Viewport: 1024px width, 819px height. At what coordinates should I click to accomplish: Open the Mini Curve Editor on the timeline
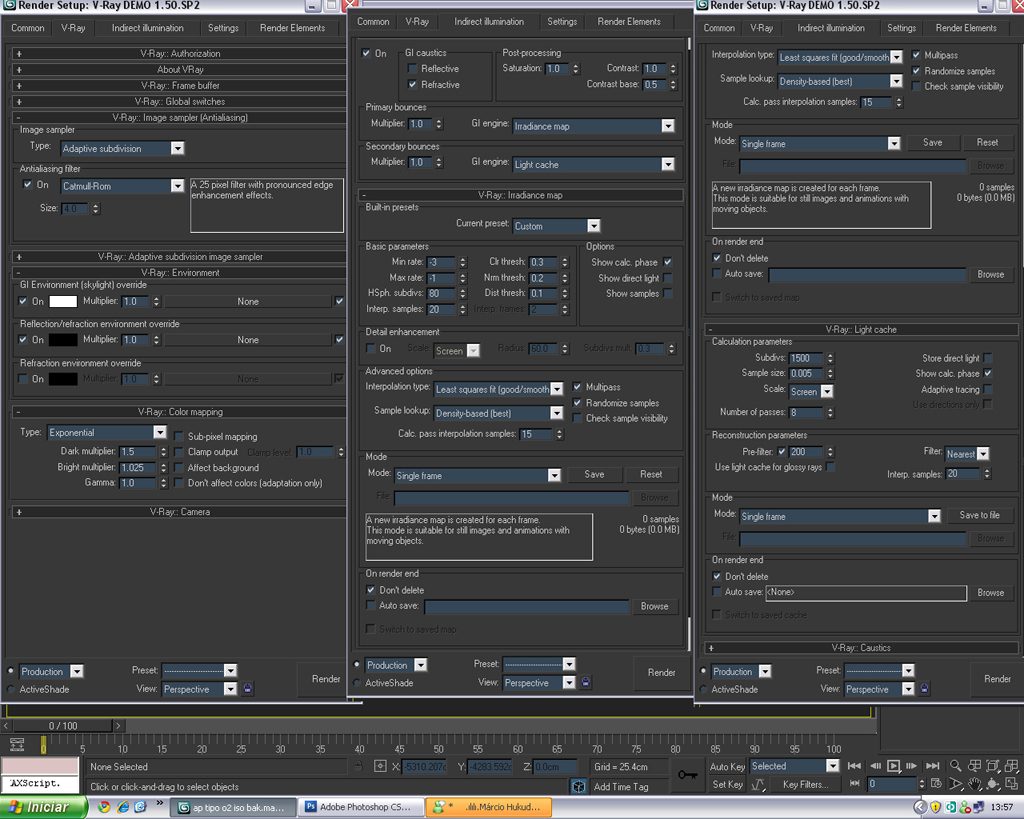pyautogui.click(x=17, y=744)
